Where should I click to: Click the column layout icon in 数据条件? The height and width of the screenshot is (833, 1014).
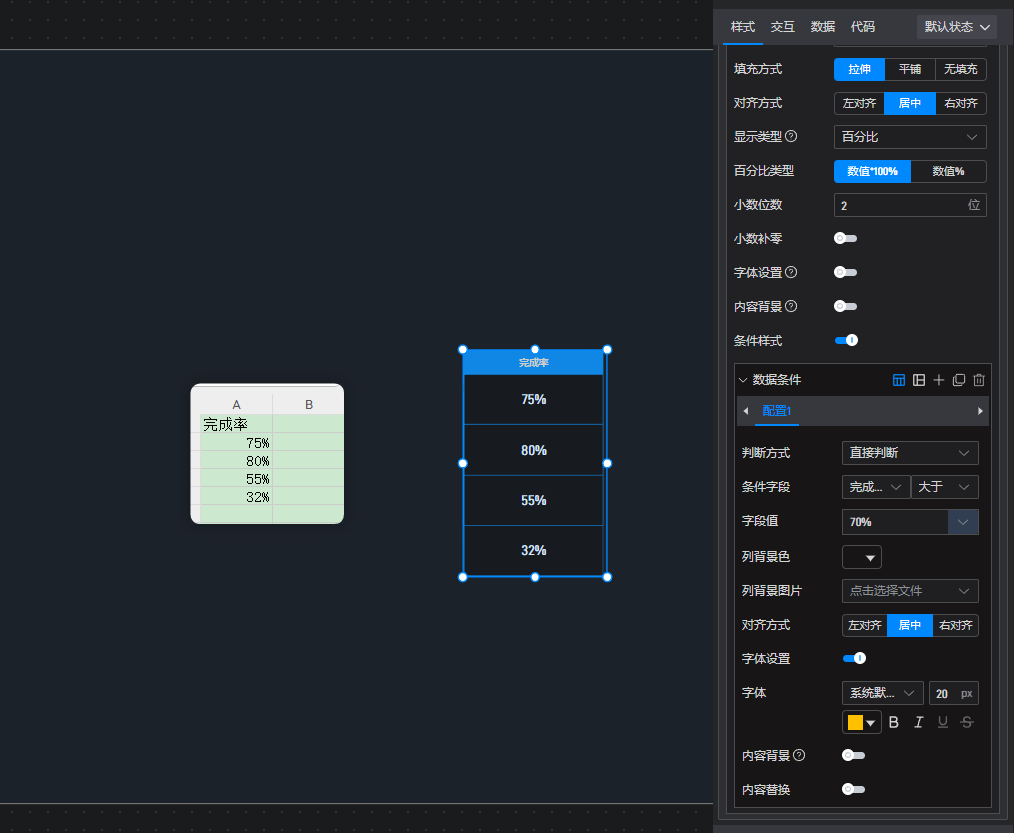point(918,380)
